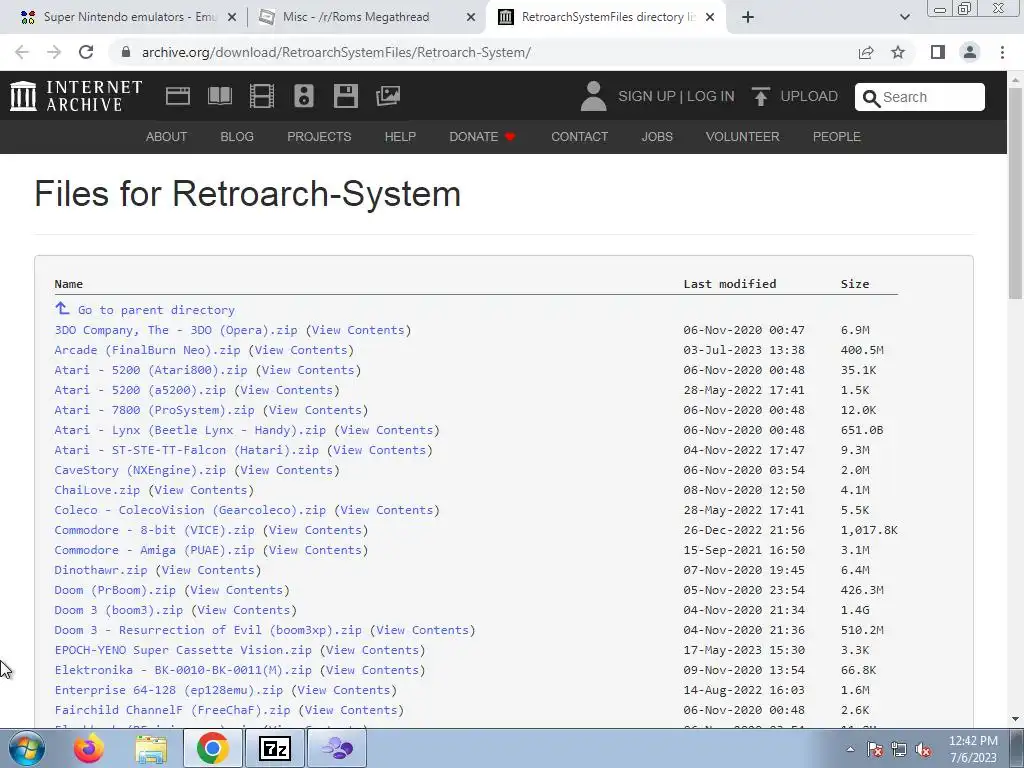Click the LOG IN link
Viewport: 1024px width, 768px height.
coord(711,97)
